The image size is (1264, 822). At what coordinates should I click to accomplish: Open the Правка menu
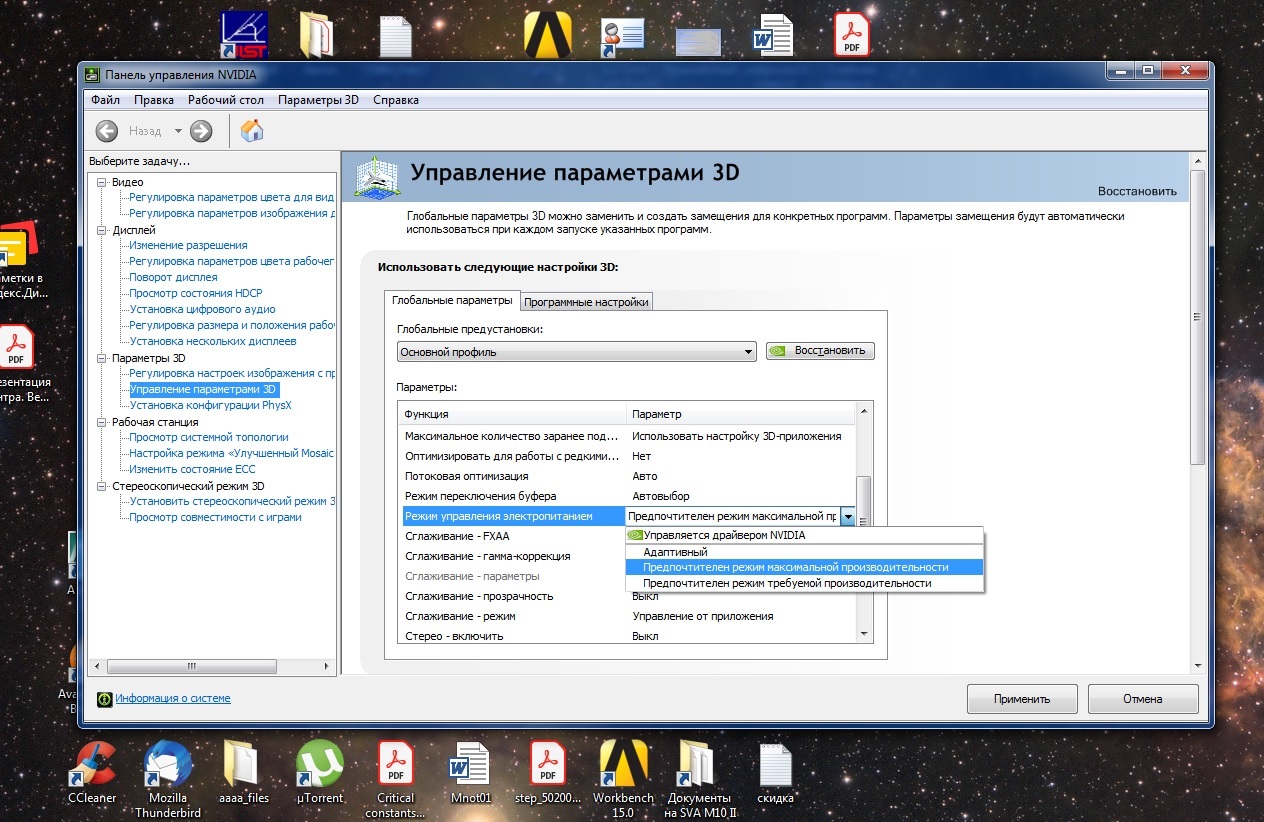pos(154,100)
